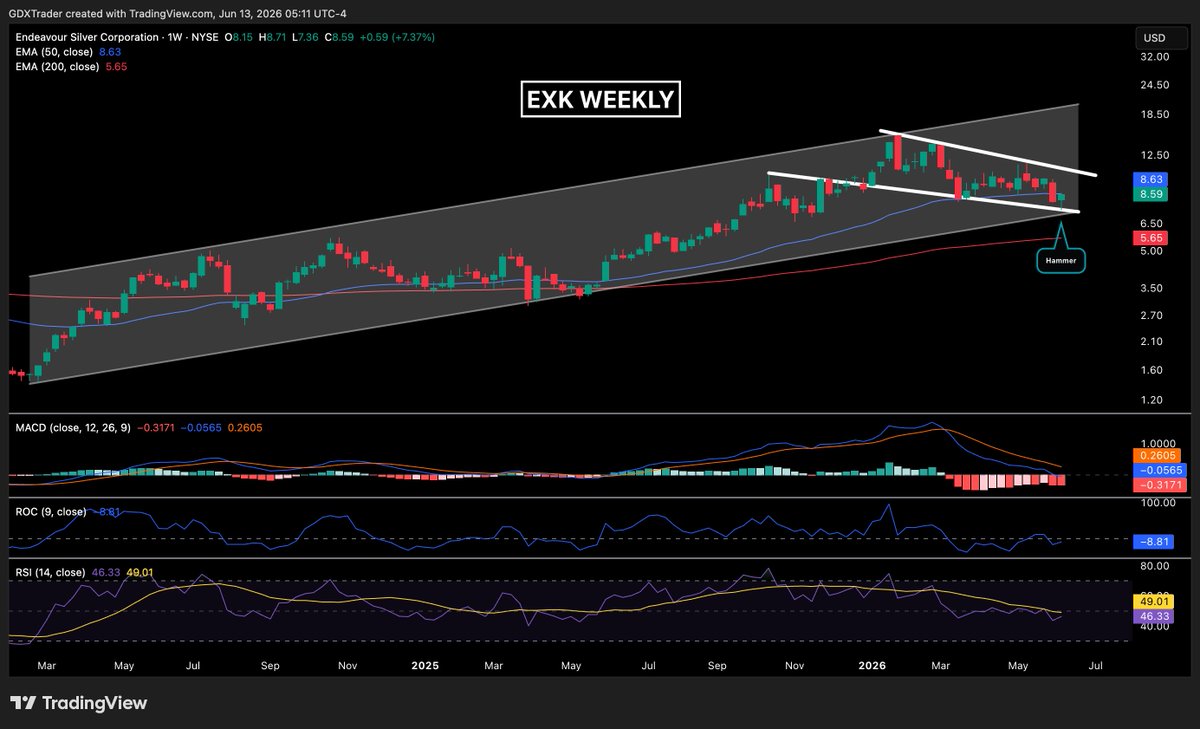The width and height of the screenshot is (1200, 729).
Task: Click the 80.00 label on RSI scale
Action: [1155, 565]
